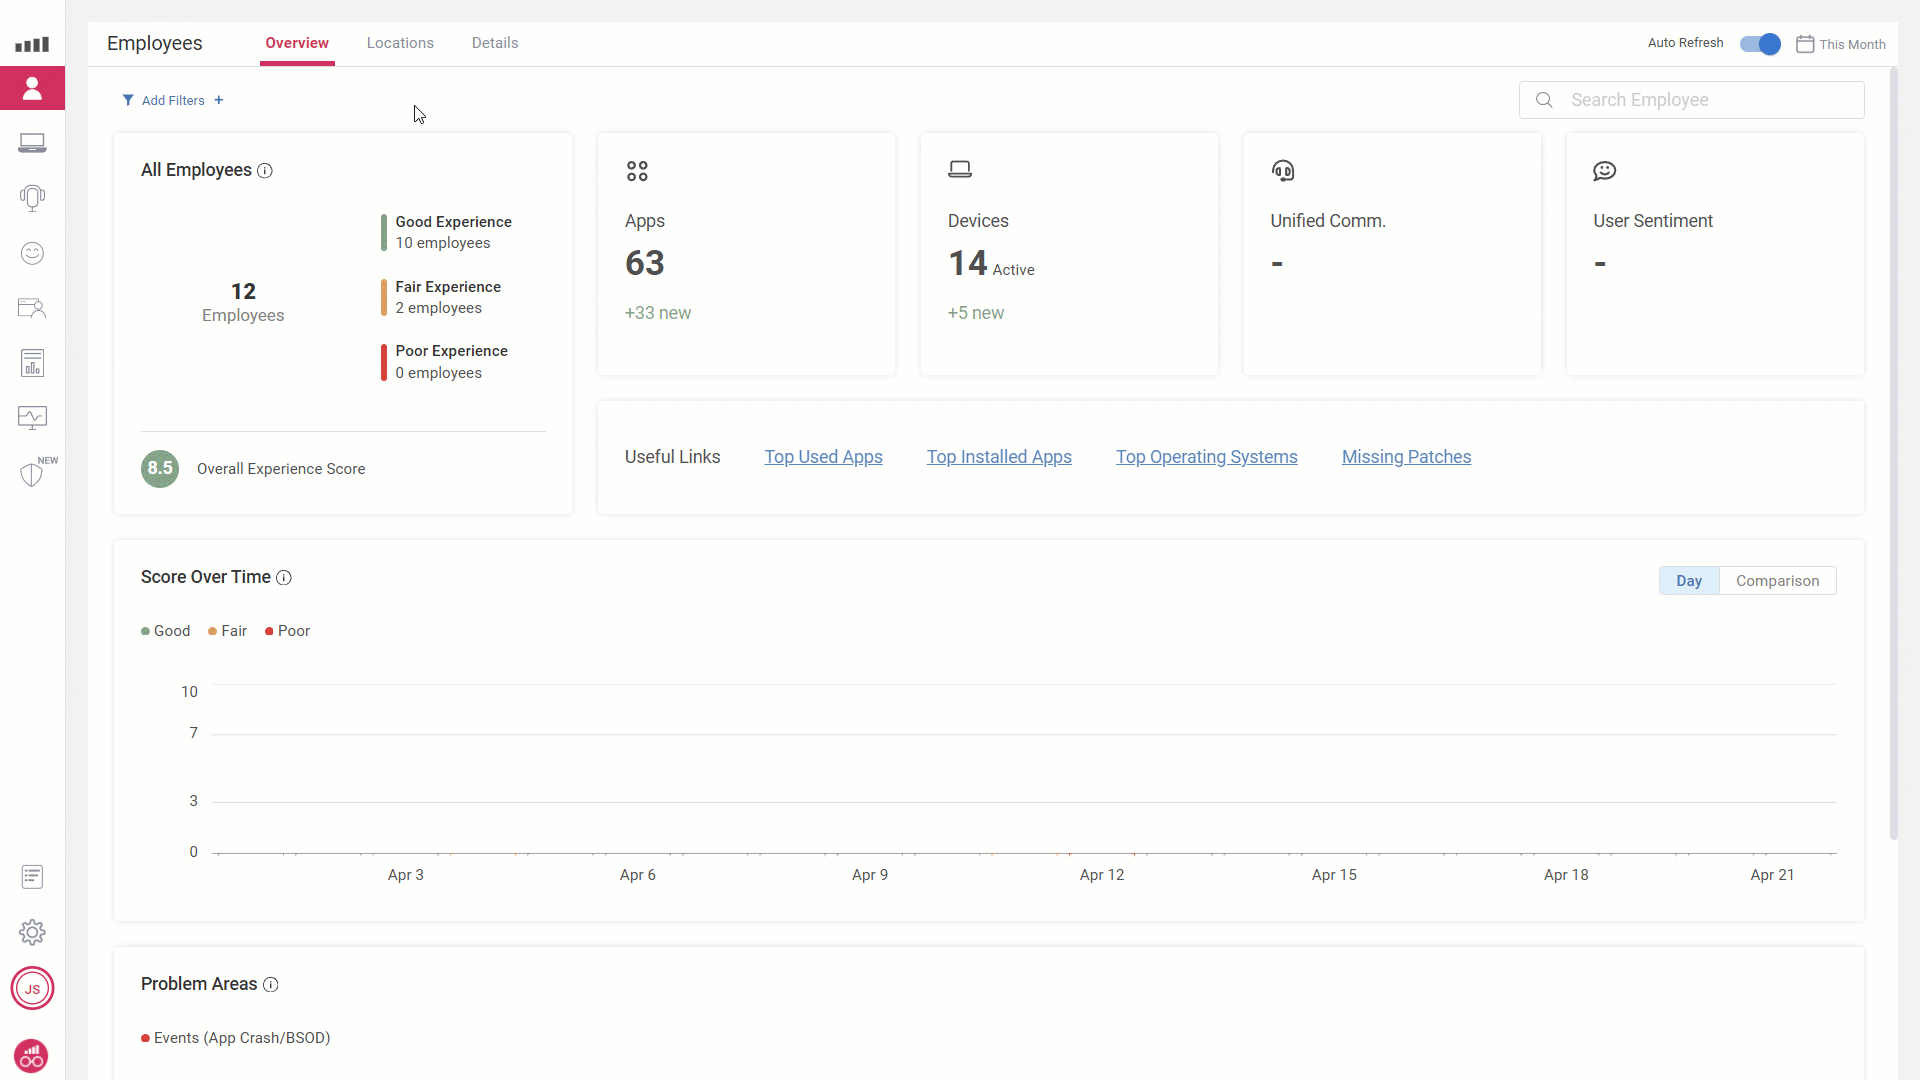Switch to the Details tab
This screenshot has height=1080, width=1920.
495,43
